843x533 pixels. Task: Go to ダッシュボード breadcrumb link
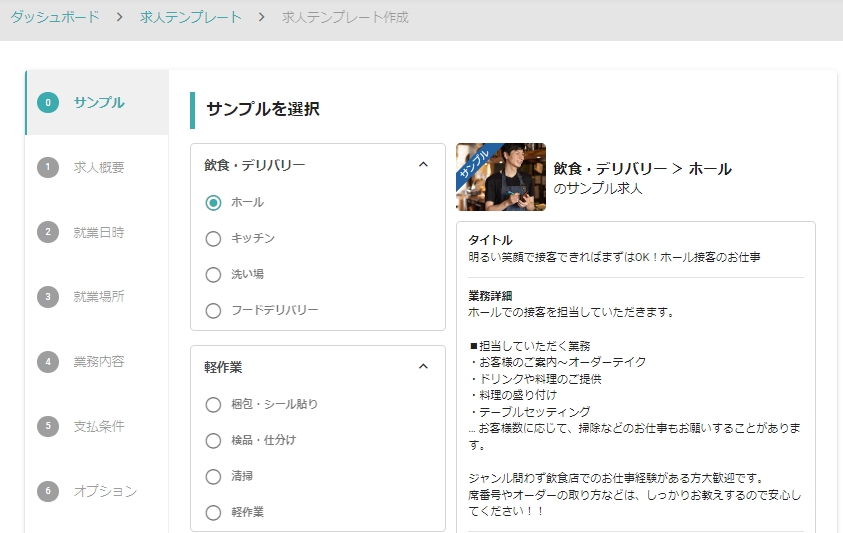(55, 17)
